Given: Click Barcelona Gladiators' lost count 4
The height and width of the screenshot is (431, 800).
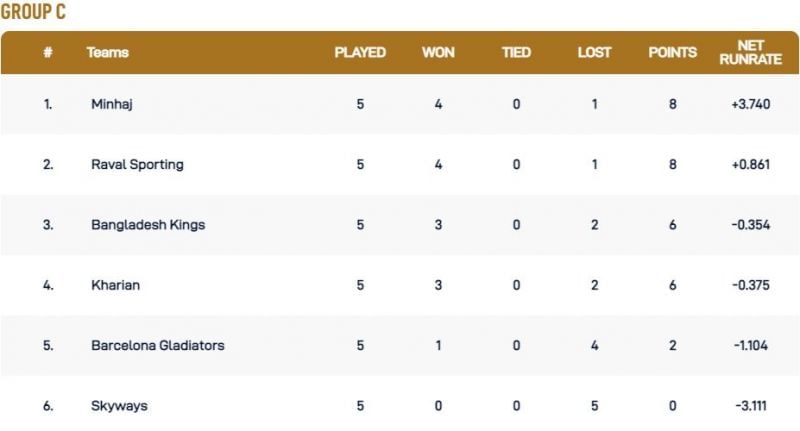Looking at the screenshot, I should [594, 345].
